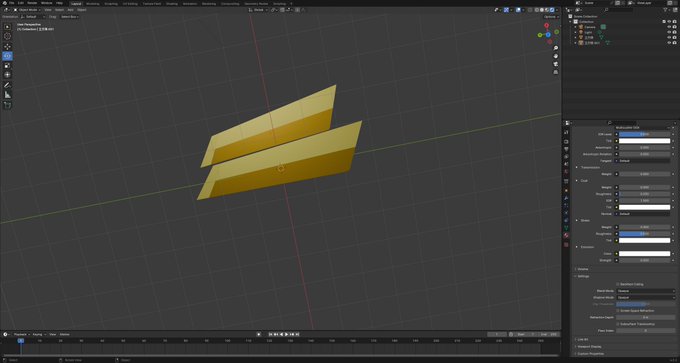The height and width of the screenshot is (363, 680).
Task: Hide the 立方体.001 object in outliner
Action: click(x=669, y=43)
